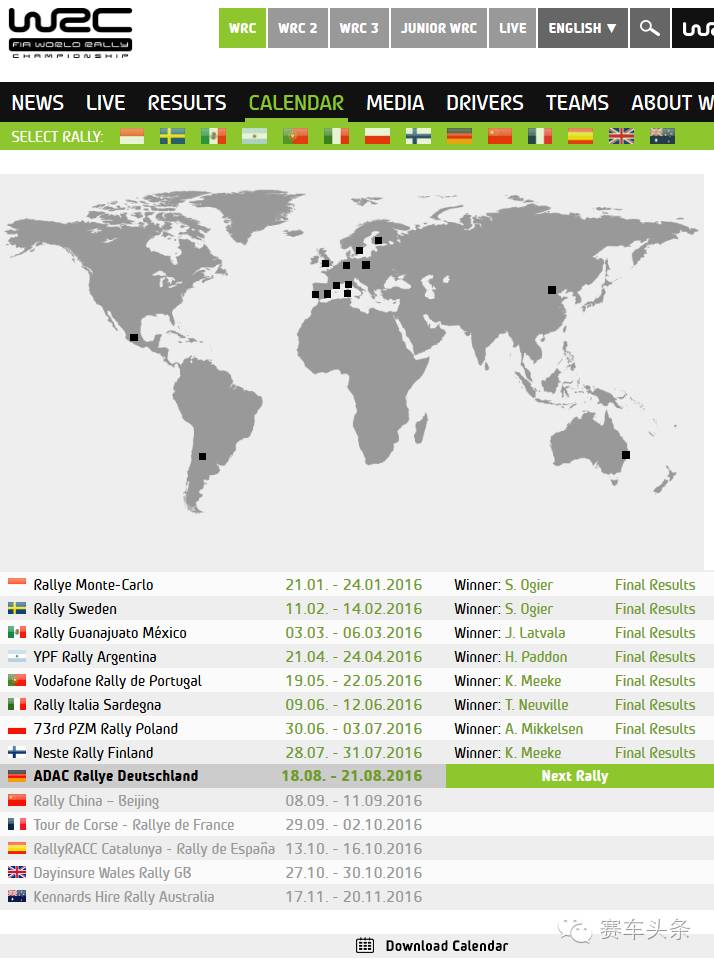Viewport: 714px width, 965px height.
Task: Open the DRIVERS menu
Action: click(x=485, y=103)
